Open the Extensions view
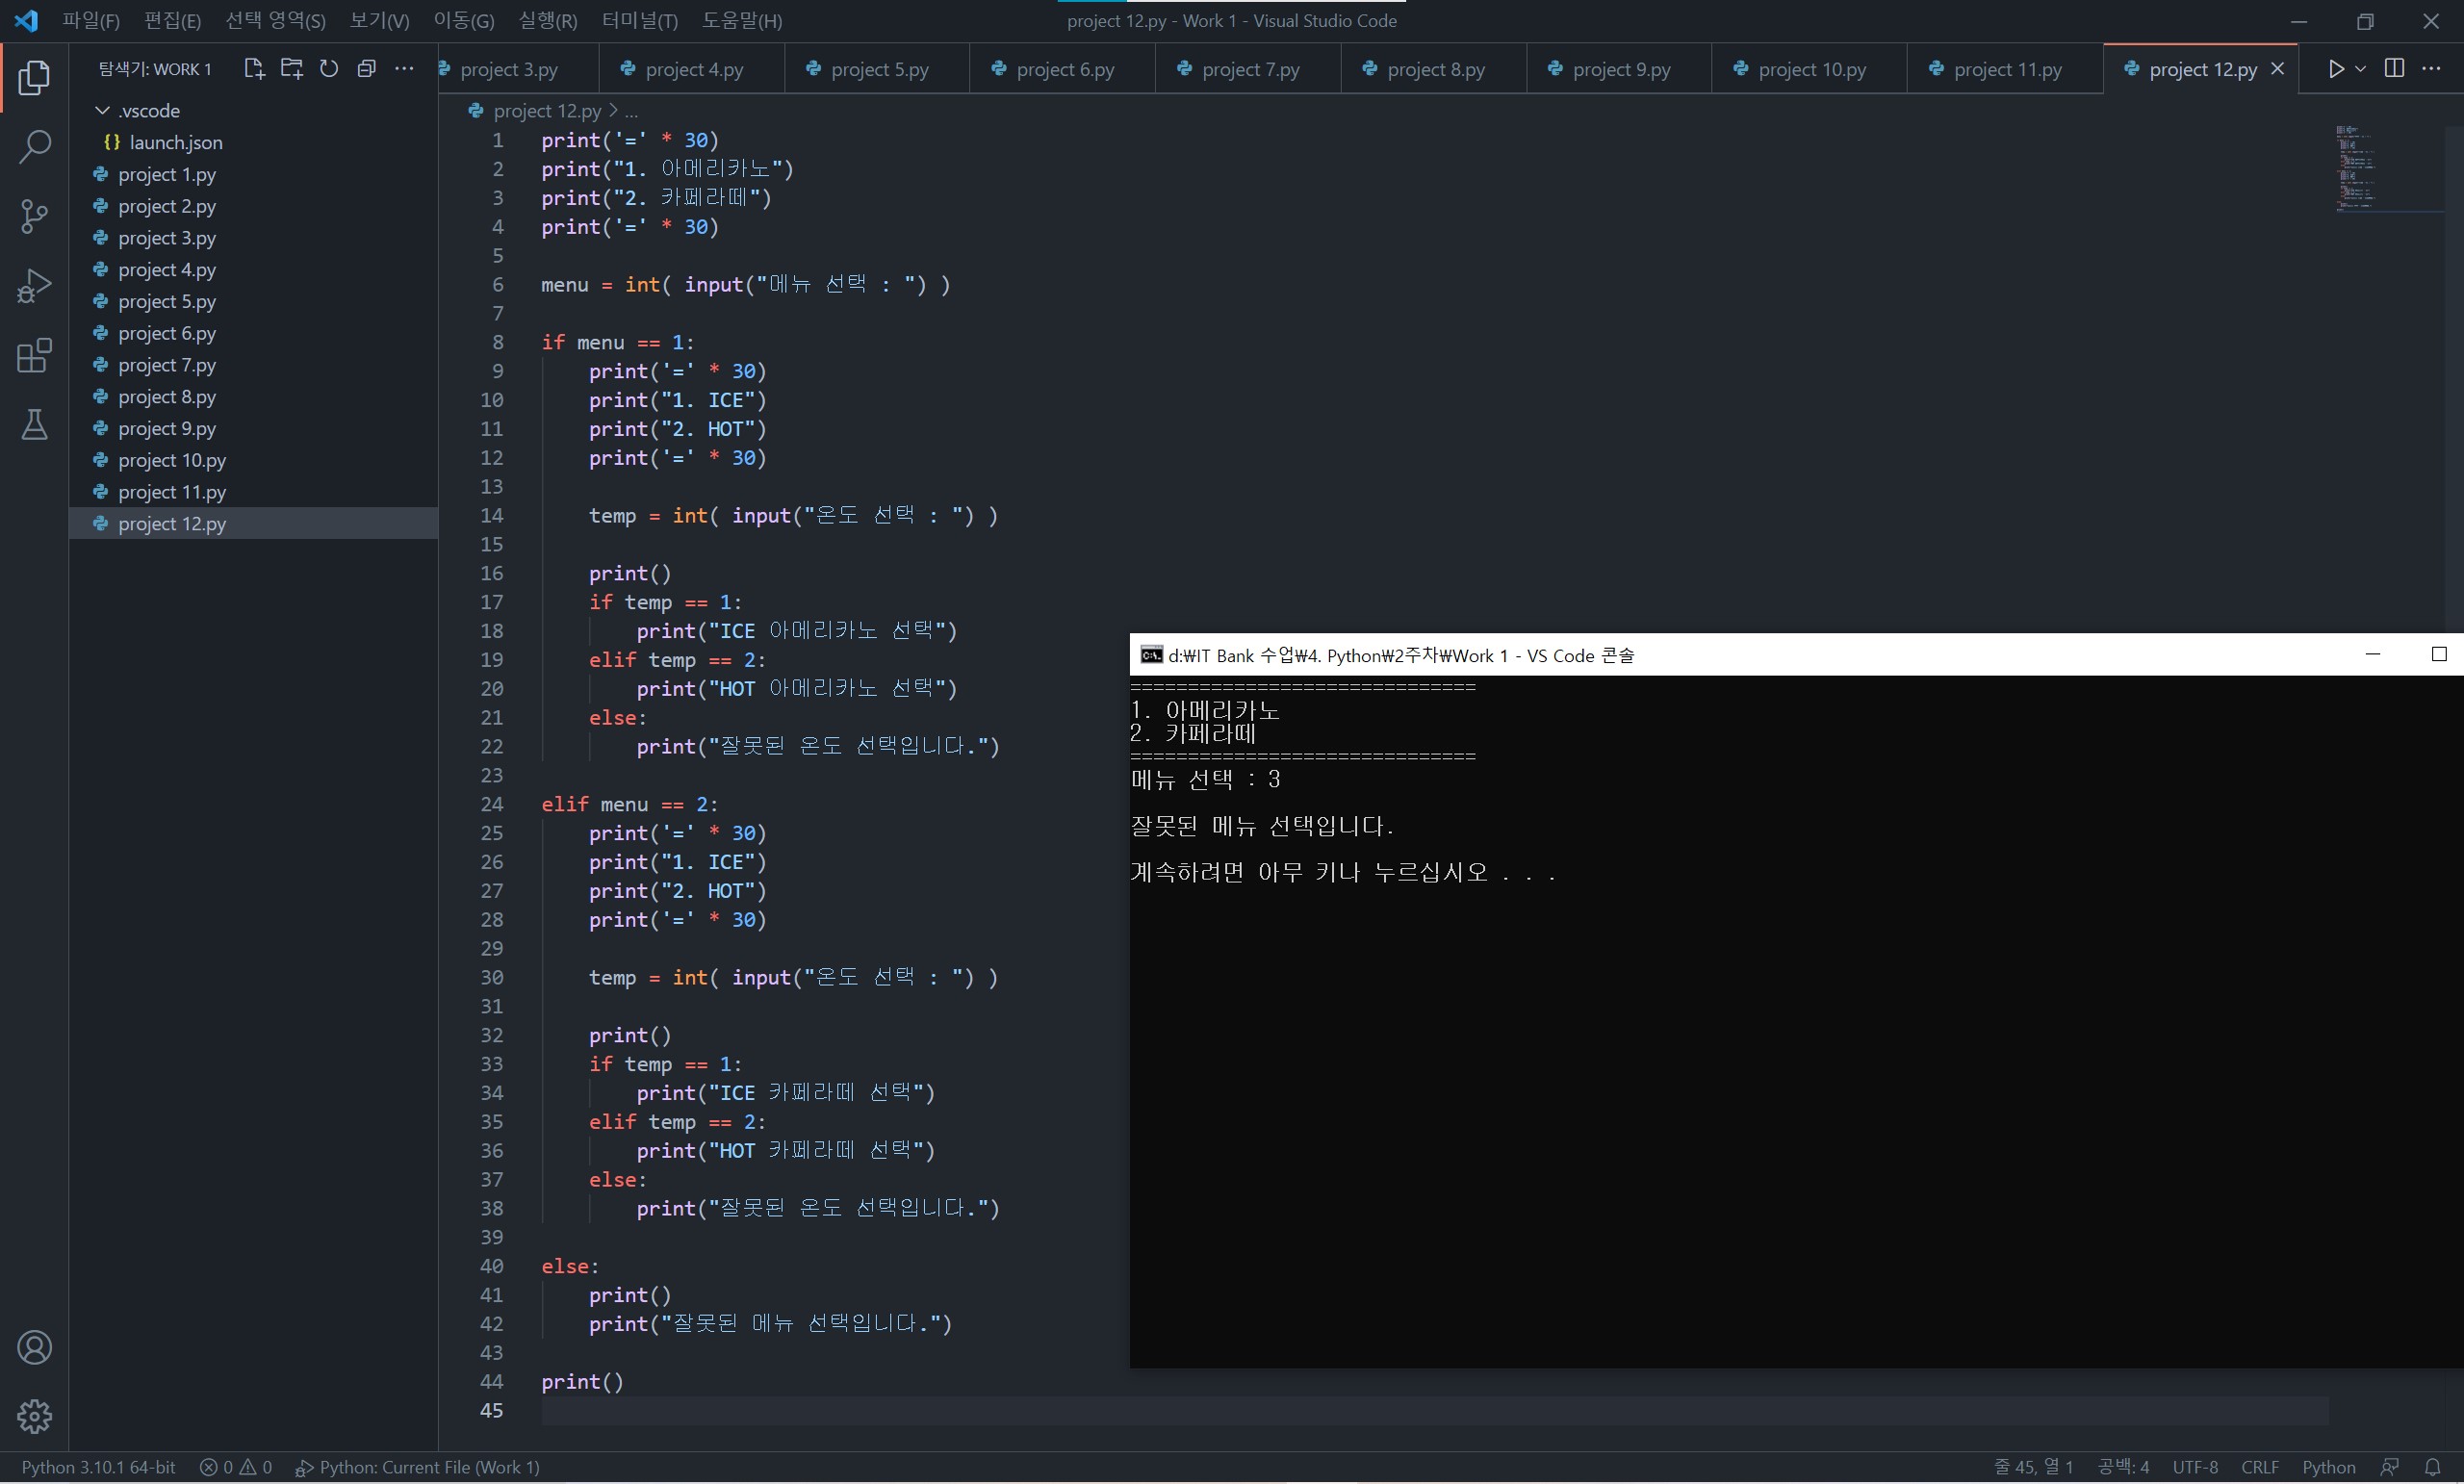Screen dimensions: 2464x1484 pyautogui.click(x=34, y=356)
